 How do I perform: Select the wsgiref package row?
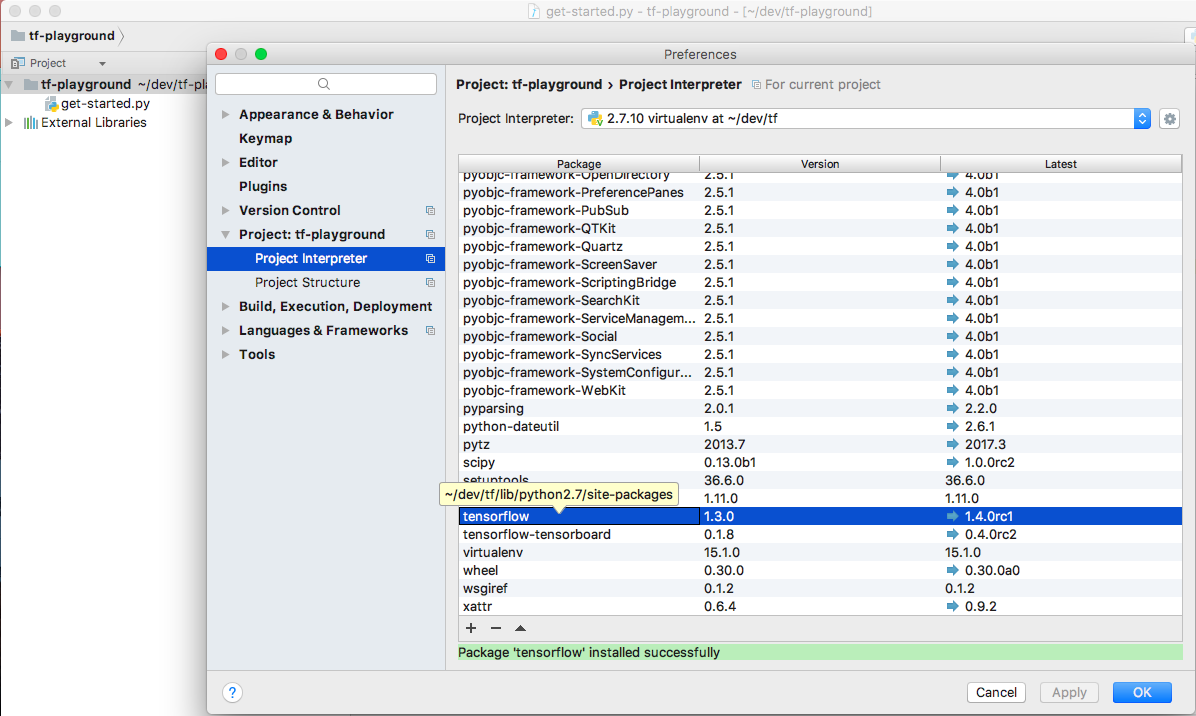pos(820,589)
